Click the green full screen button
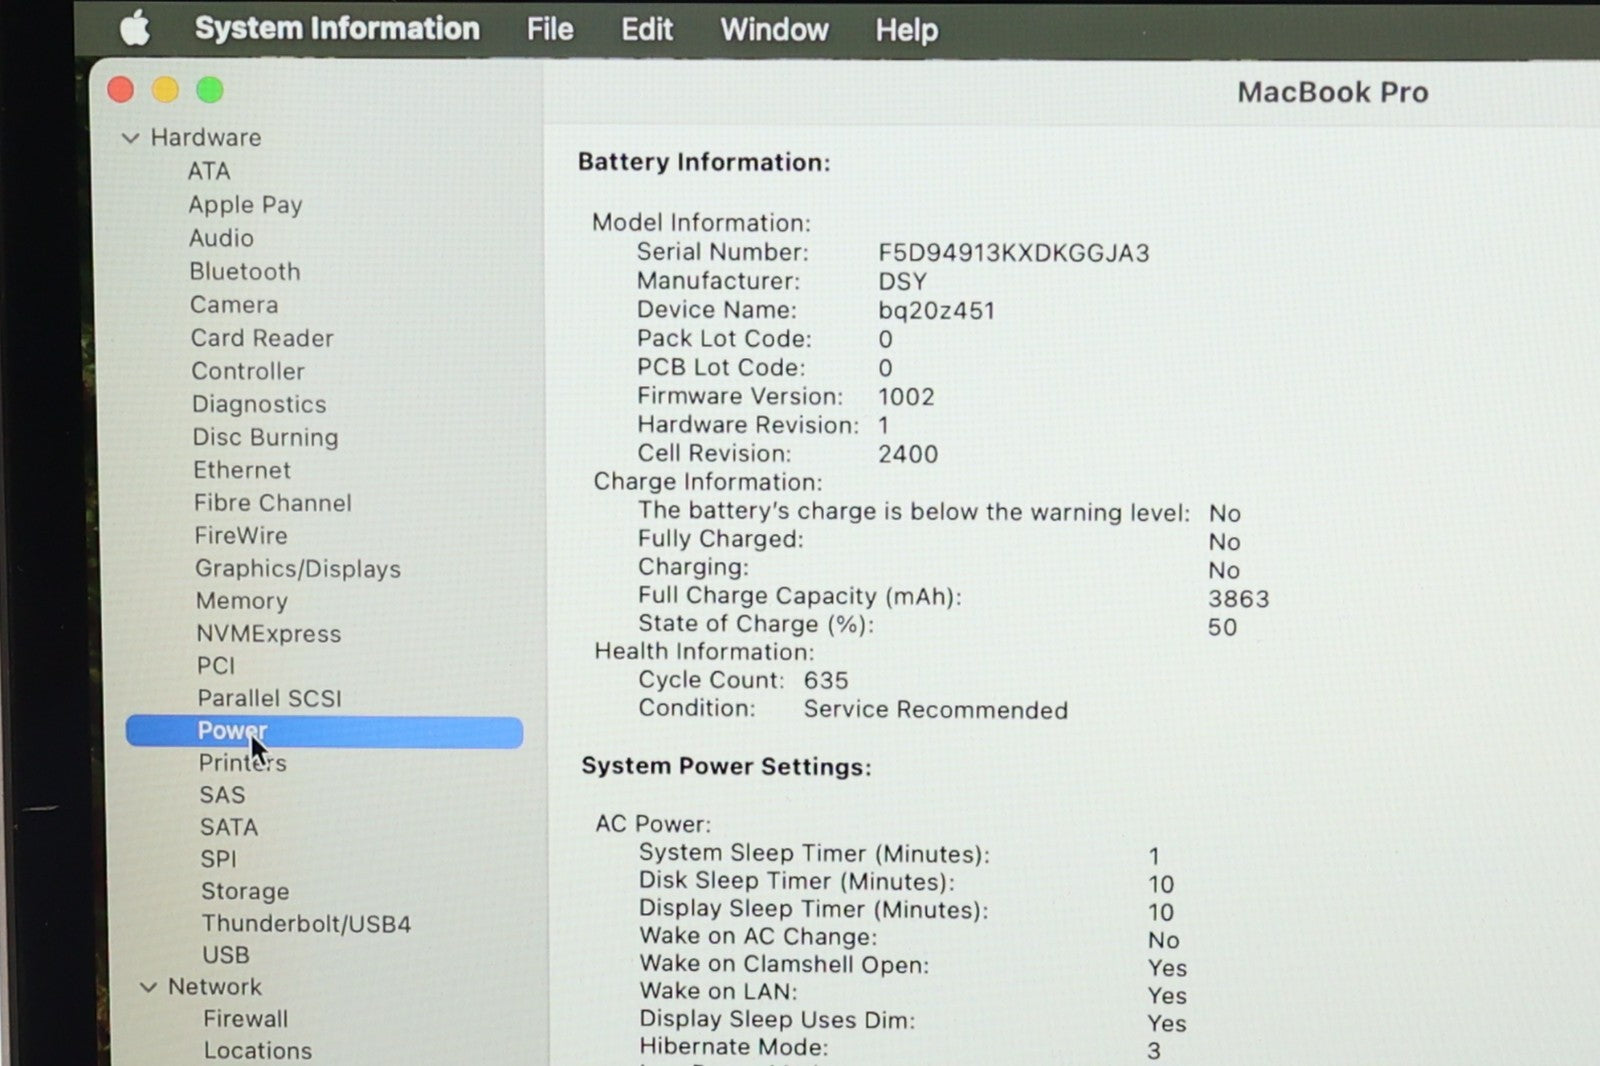Screen dimensions: 1600x1066 (x=210, y=90)
